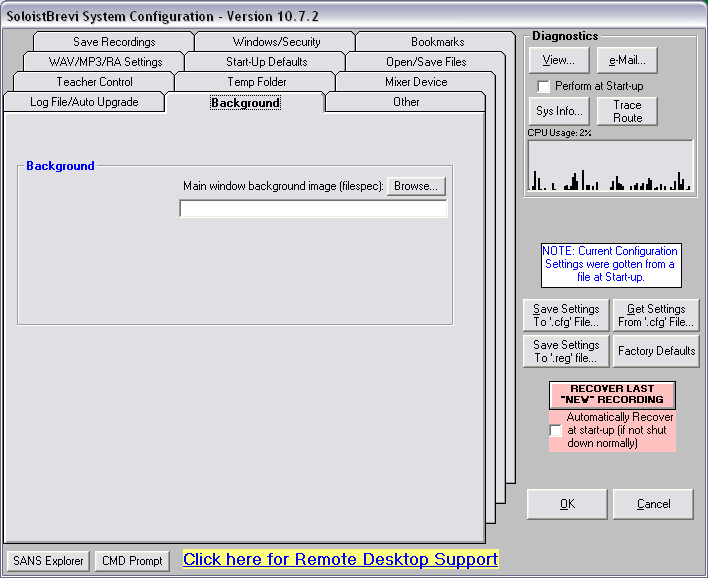
Task: Switch to the Windows/Security tab
Action: [x=276, y=42]
